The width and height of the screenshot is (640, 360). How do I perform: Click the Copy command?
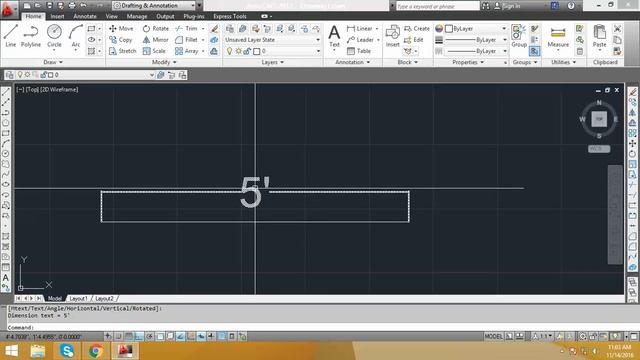pyautogui.click(x=121, y=40)
